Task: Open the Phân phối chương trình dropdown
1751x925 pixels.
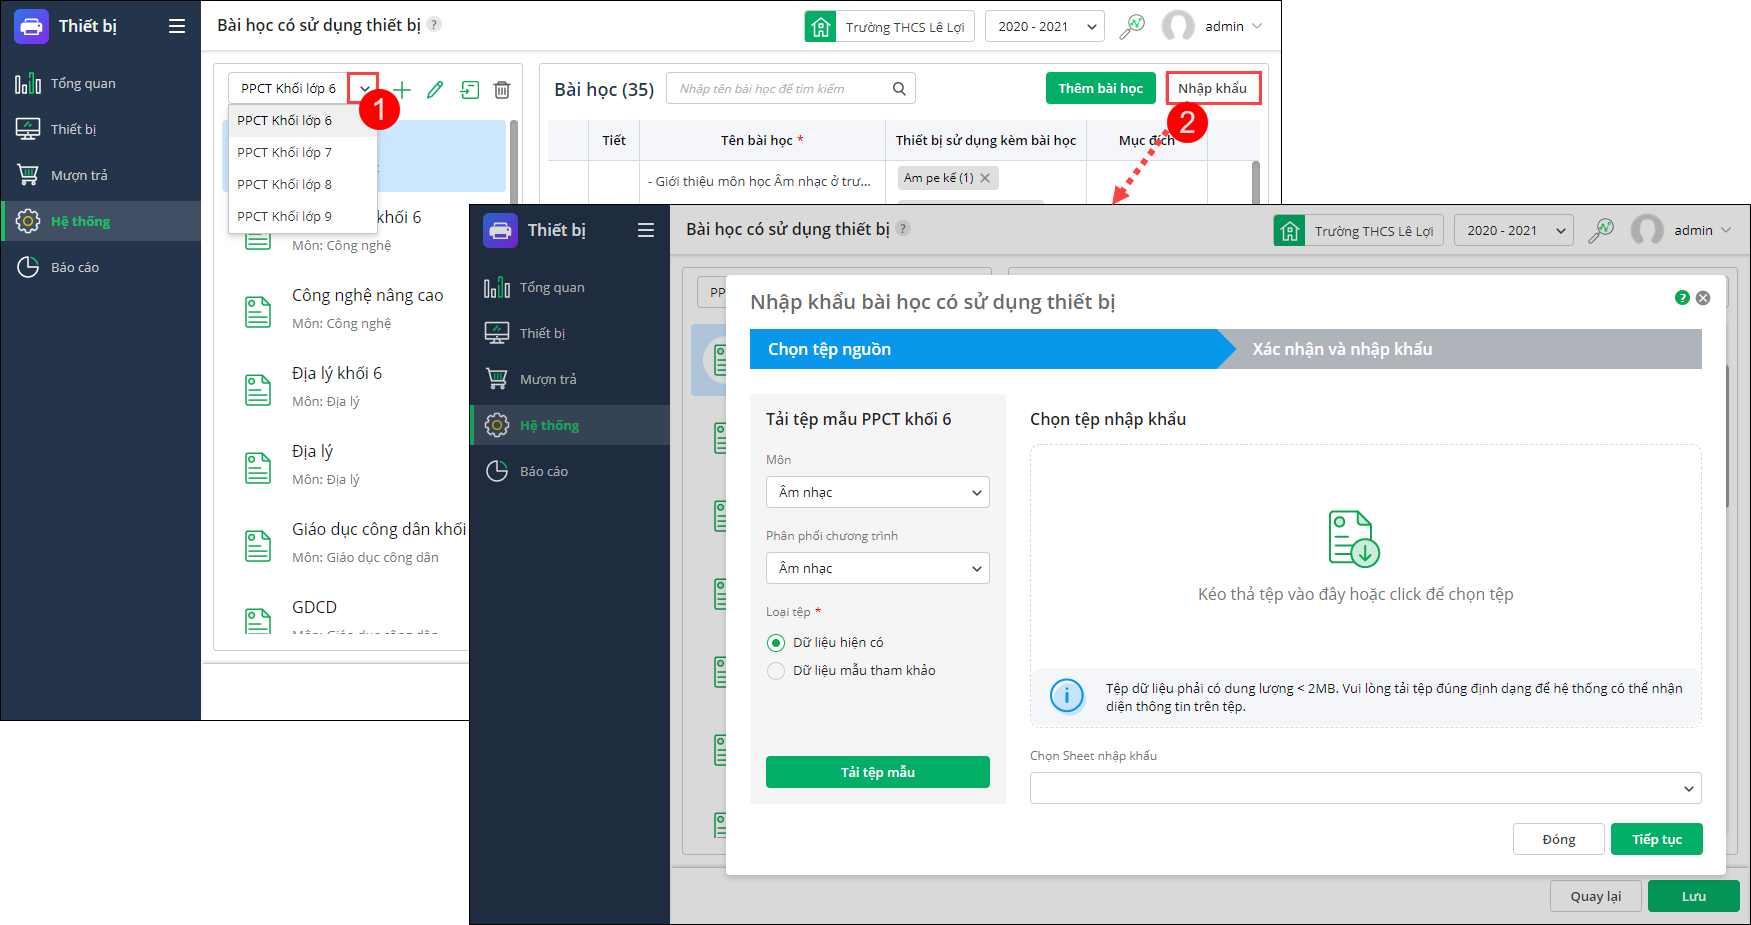Action: click(878, 568)
